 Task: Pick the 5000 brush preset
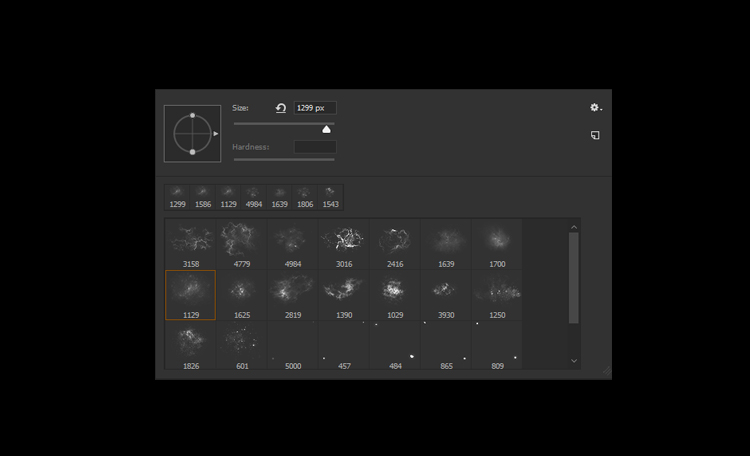pyautogui.click(x=293, y=346)
